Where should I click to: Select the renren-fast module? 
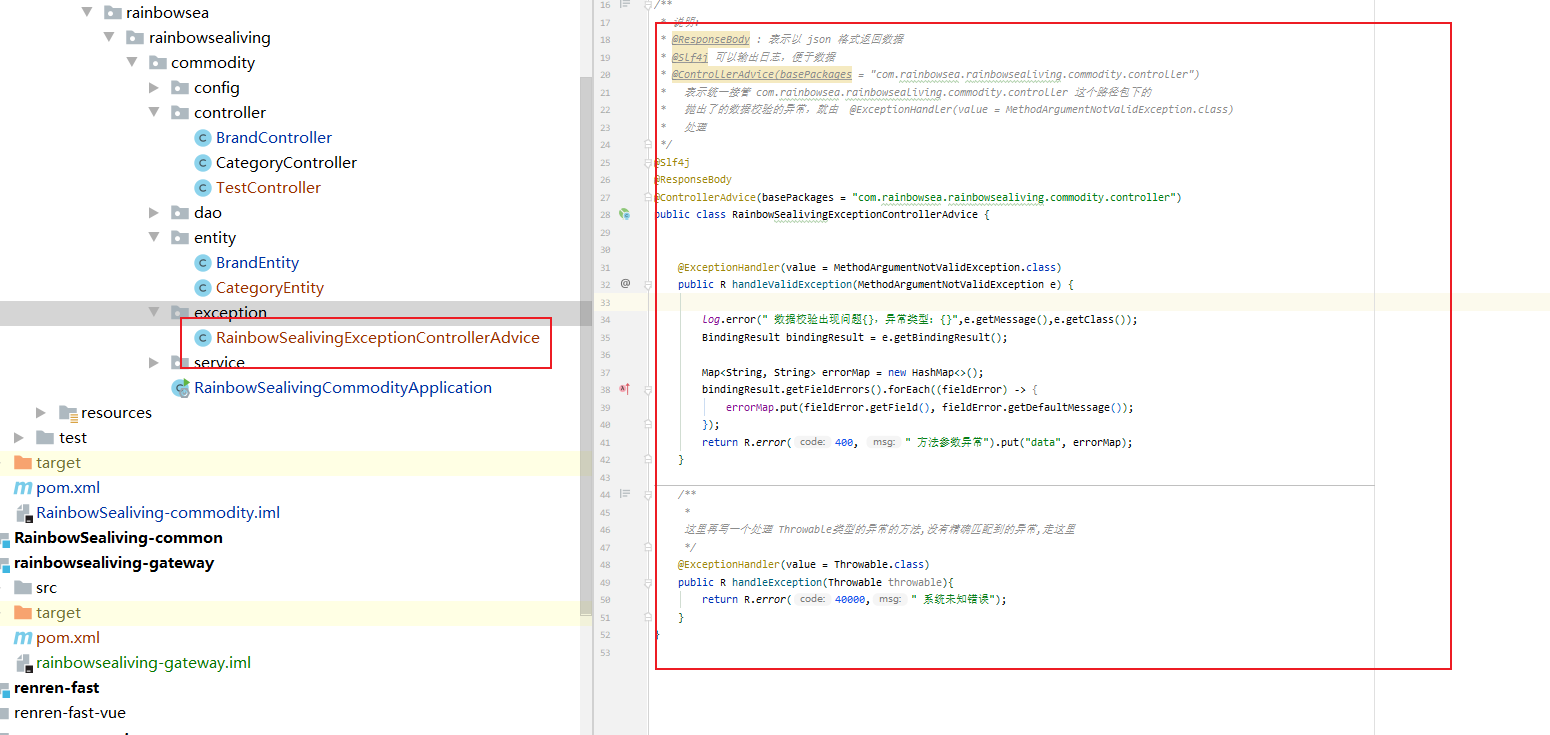coord(56,688)
